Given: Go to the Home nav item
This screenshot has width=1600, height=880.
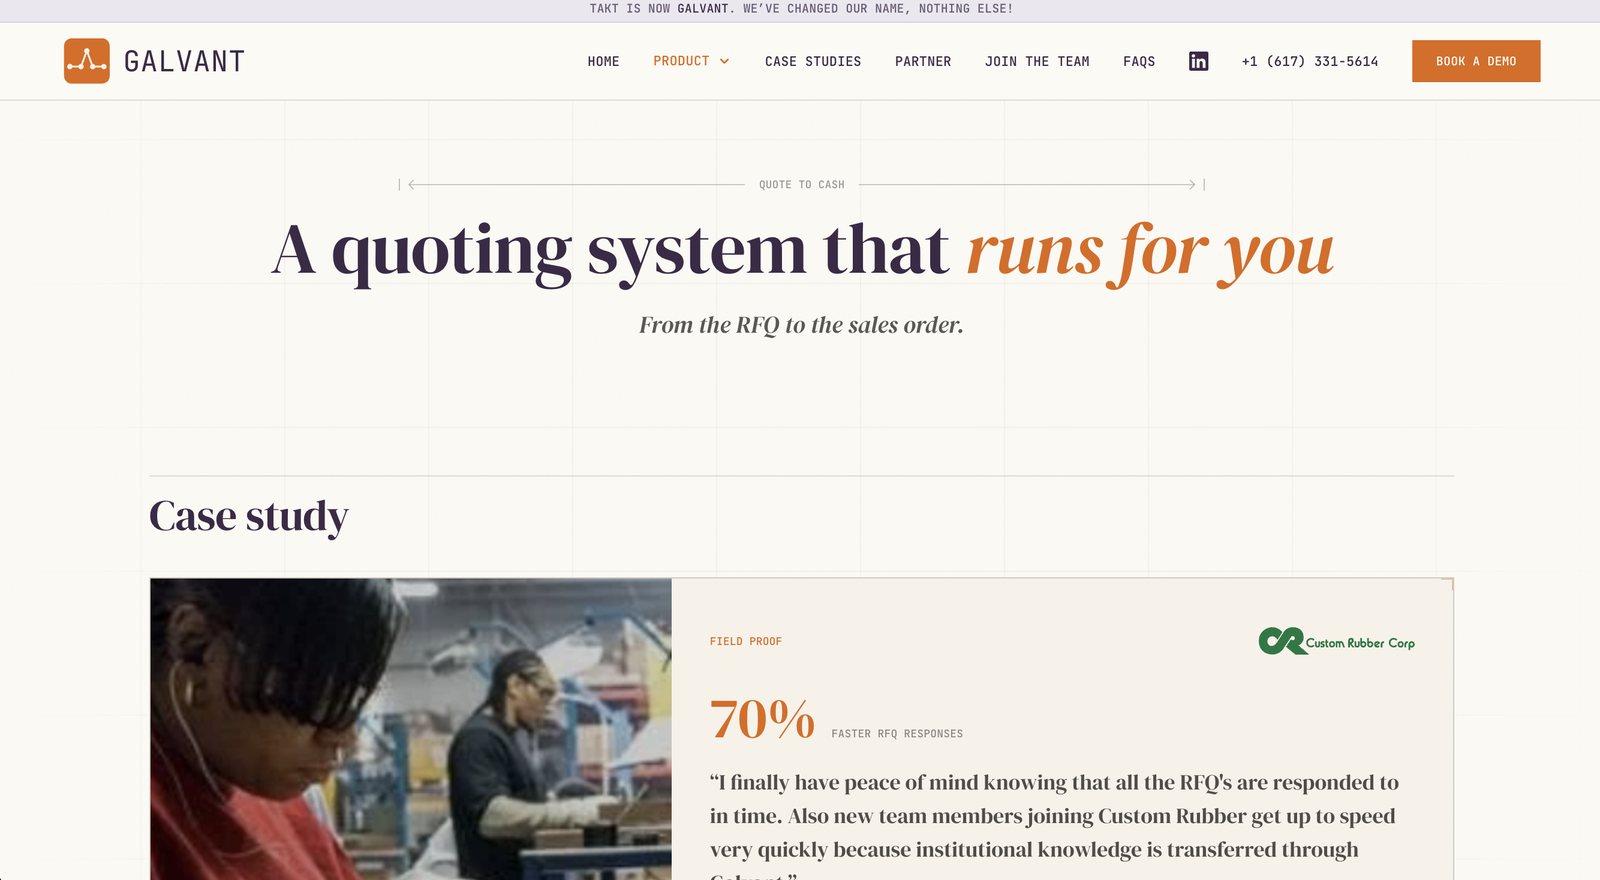Looking at the screenshot, I should pyautogui.click(x=603, y=61).
